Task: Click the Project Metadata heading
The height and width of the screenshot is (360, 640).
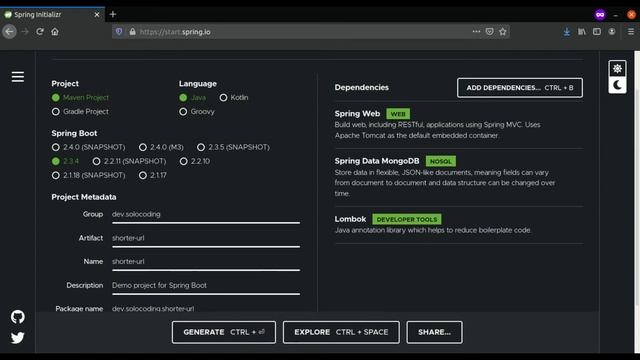Action: pyautogui.click(x=84, y=197)
